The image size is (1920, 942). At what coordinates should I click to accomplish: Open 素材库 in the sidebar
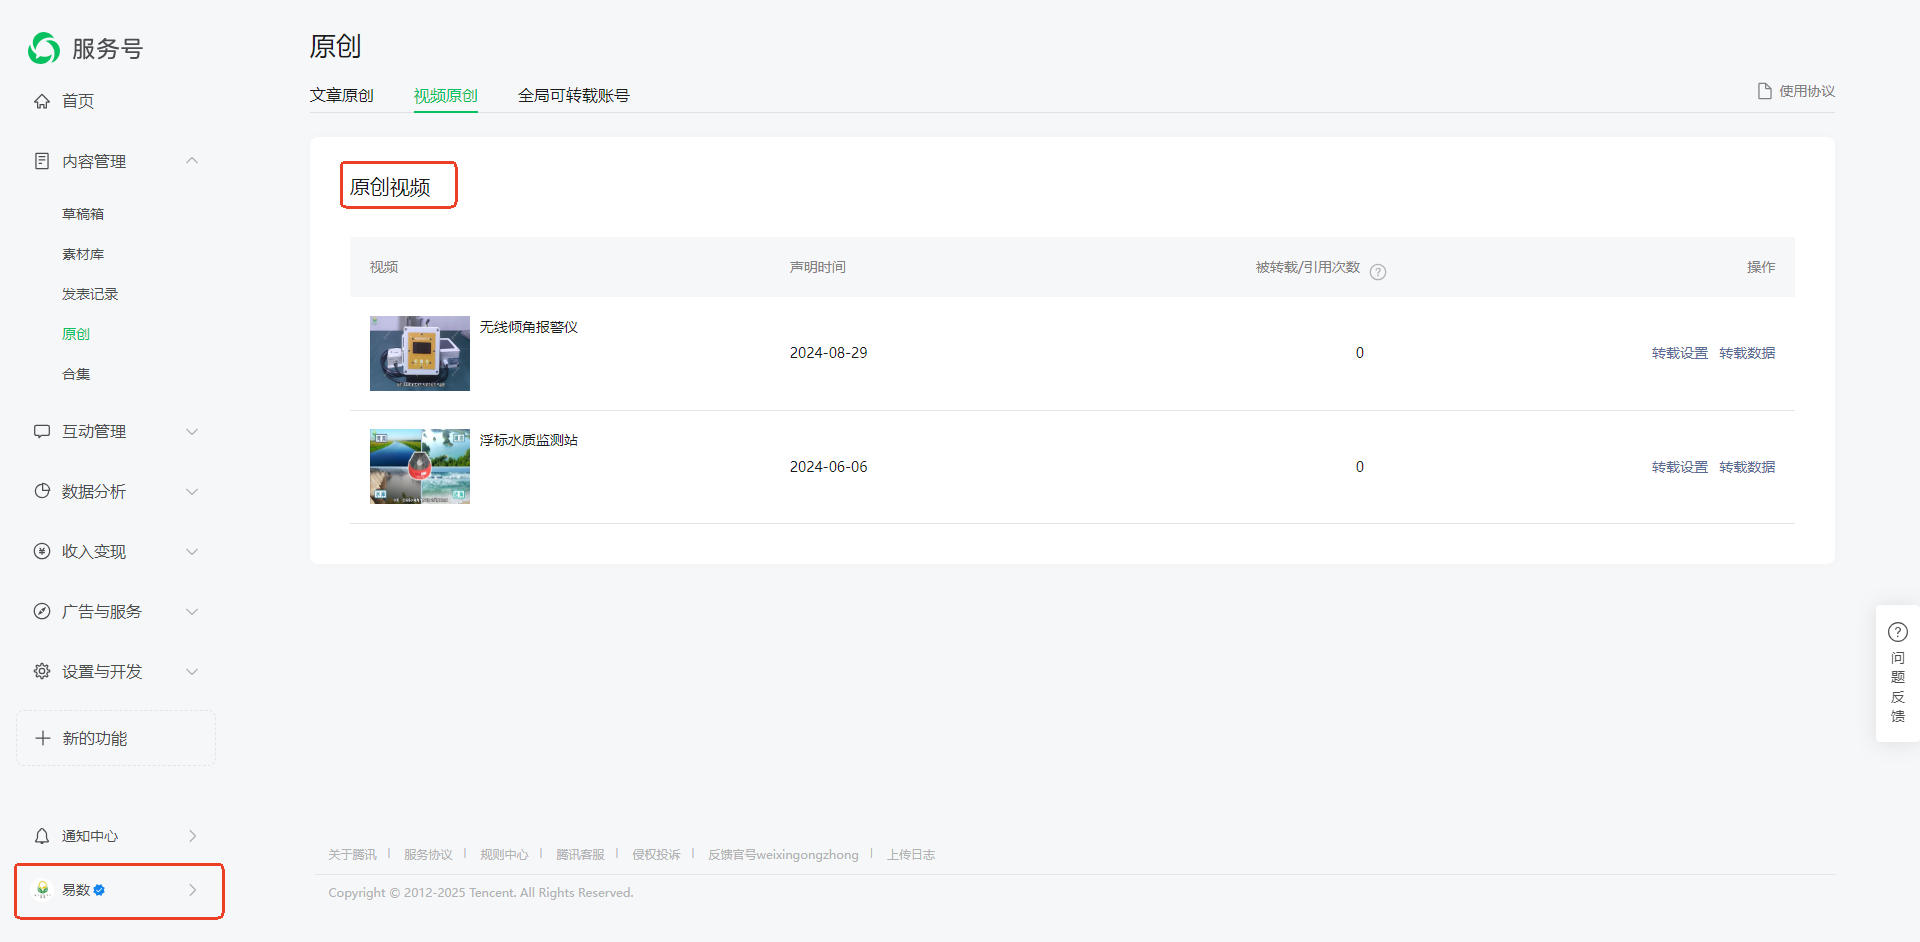(83, 254)
